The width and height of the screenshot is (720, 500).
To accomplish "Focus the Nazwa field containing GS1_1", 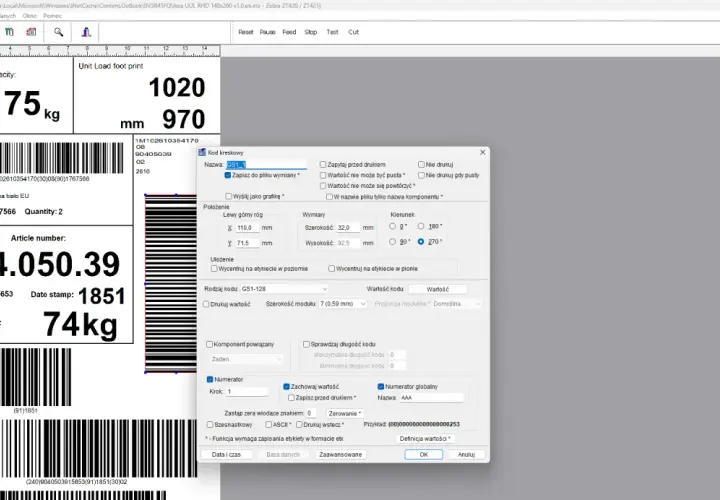I will [266, 164].
